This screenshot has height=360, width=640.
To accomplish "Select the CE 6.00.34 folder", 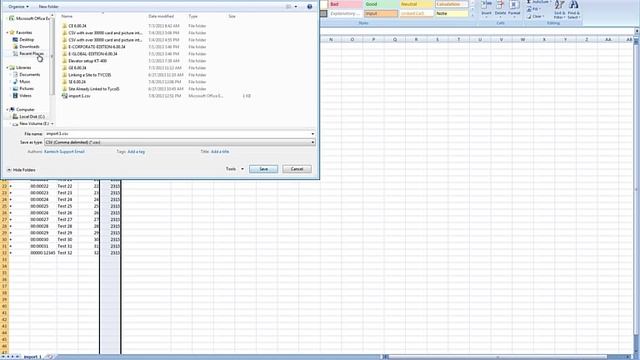I will tap(77, 26).
